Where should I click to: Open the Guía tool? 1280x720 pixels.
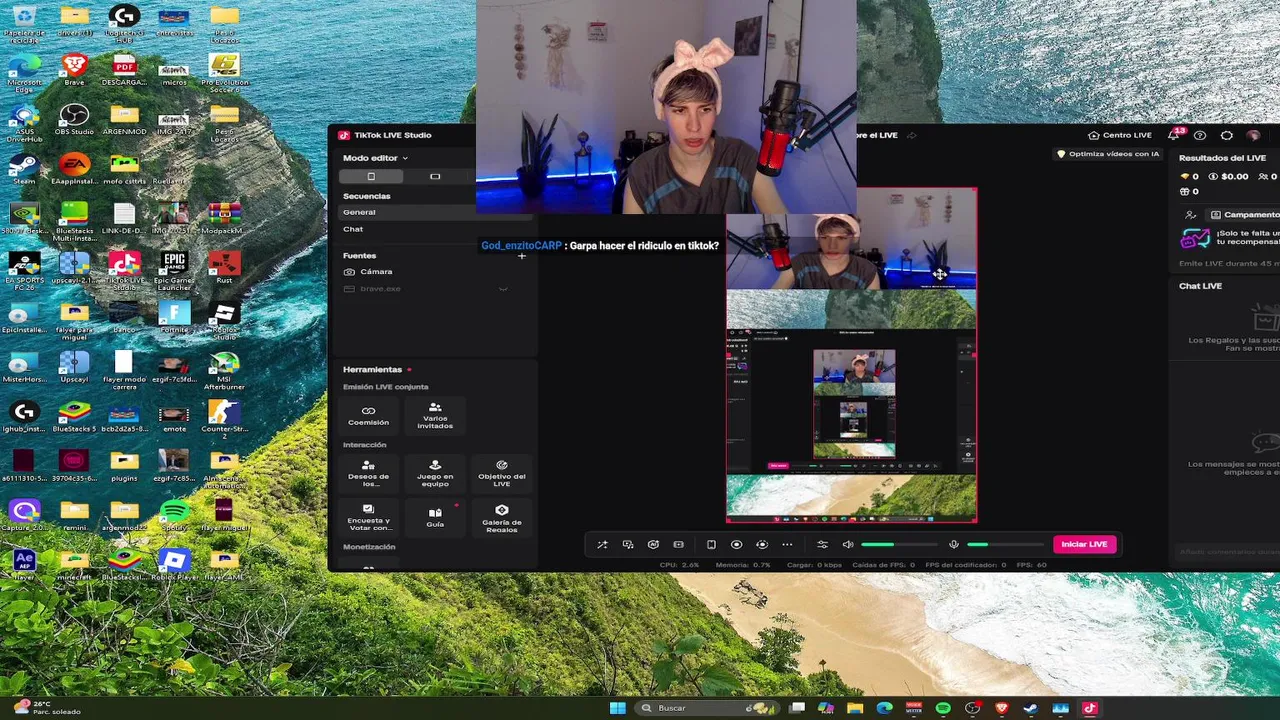(x=435, y=517)
